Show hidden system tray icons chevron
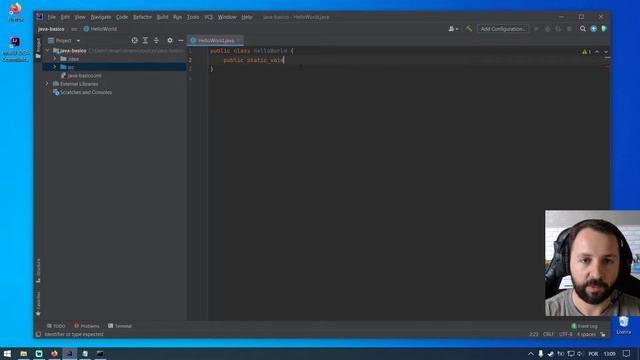The image size is (640, 360). (531, 353)
